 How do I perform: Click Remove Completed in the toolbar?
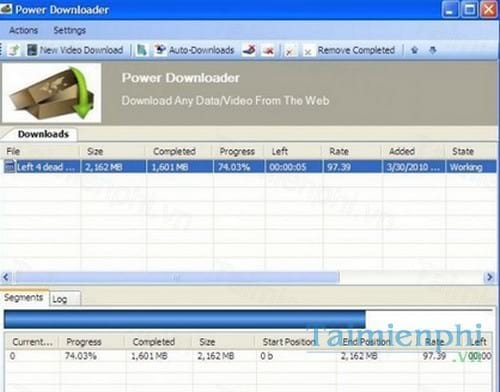coord(356,50)
